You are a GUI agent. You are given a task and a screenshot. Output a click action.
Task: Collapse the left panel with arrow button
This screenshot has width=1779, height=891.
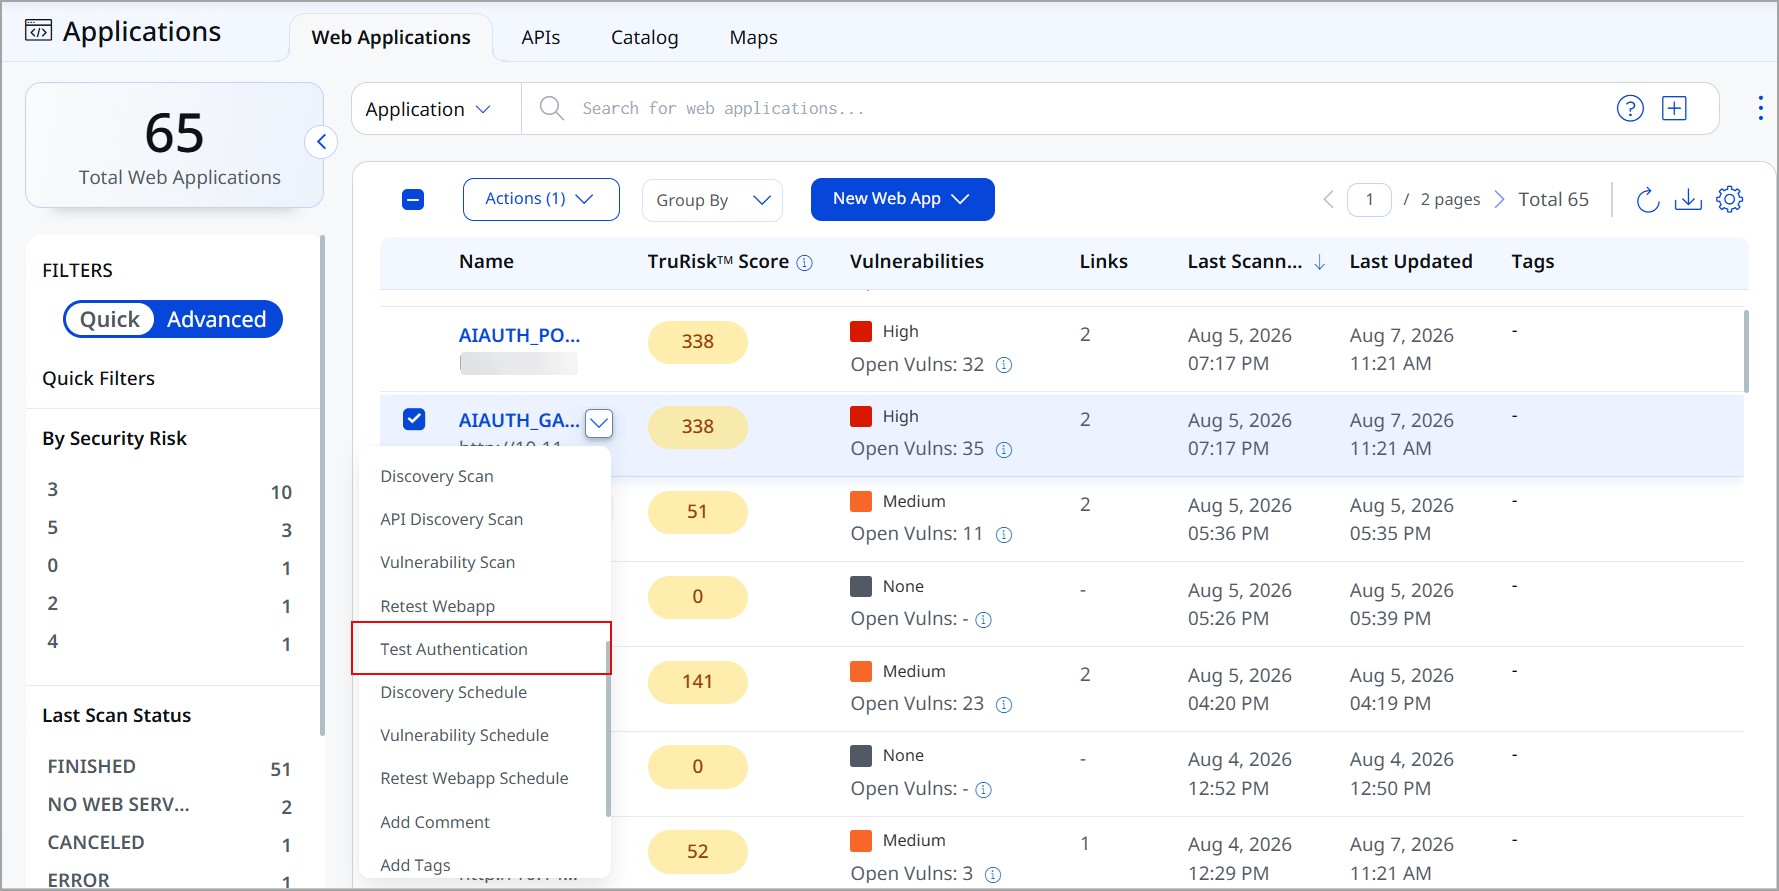pos(321,142)
